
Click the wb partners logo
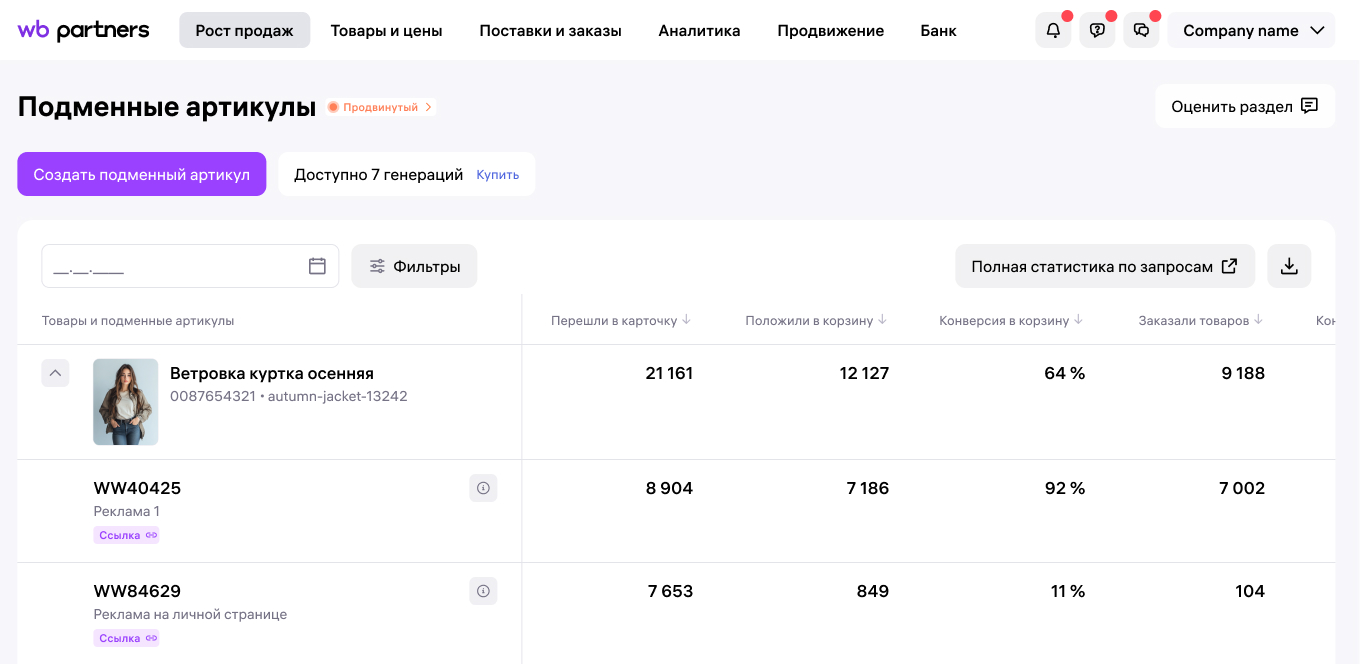(83, 30)
